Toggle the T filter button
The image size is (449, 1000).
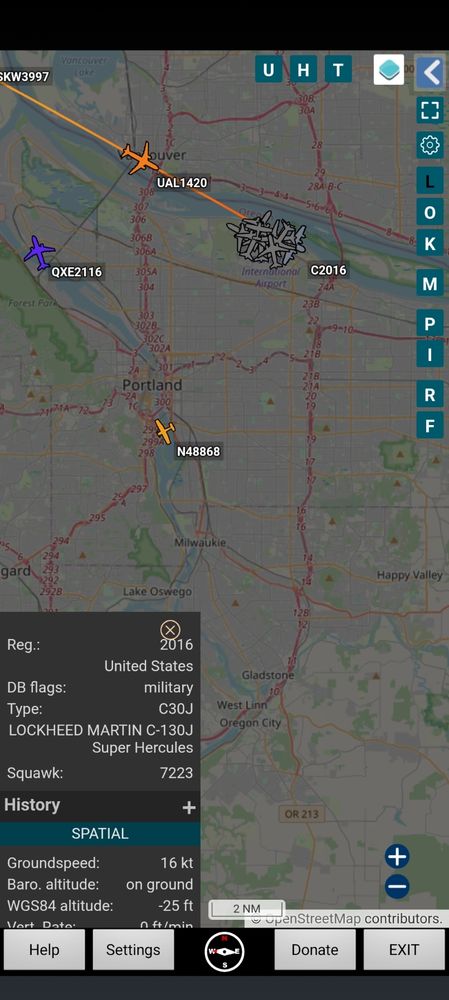338,70
